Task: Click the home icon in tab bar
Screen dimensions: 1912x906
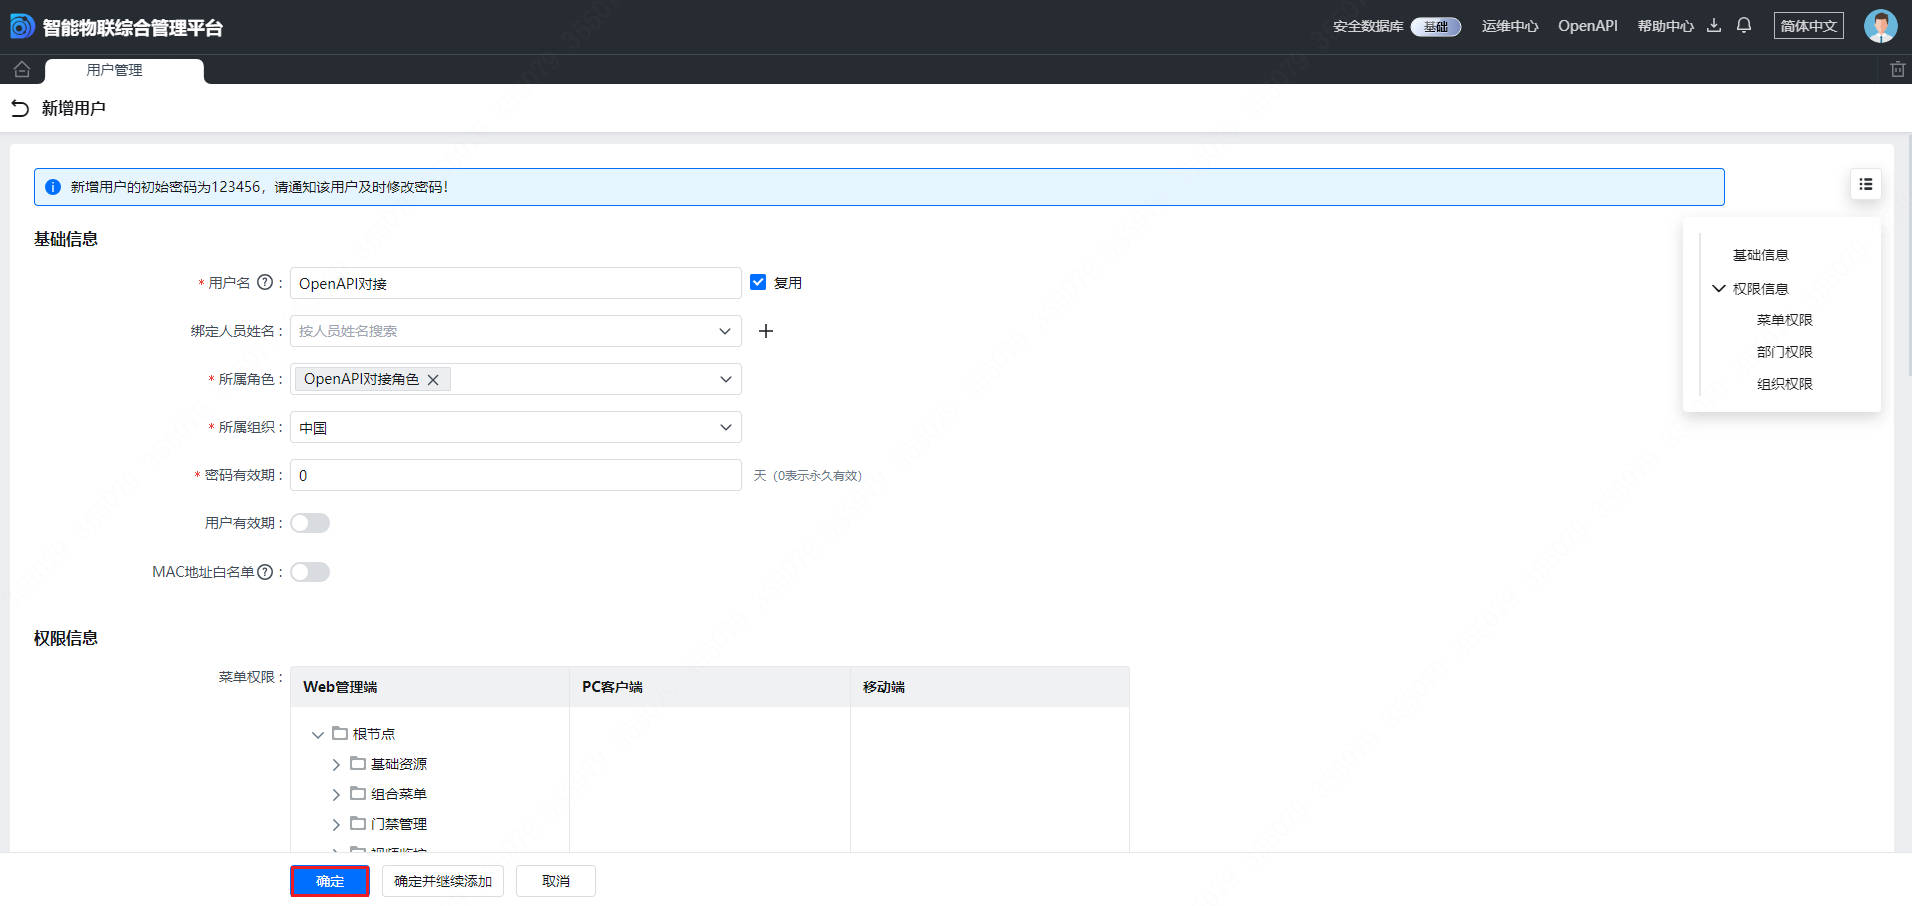Action: (x=22, y=70)
